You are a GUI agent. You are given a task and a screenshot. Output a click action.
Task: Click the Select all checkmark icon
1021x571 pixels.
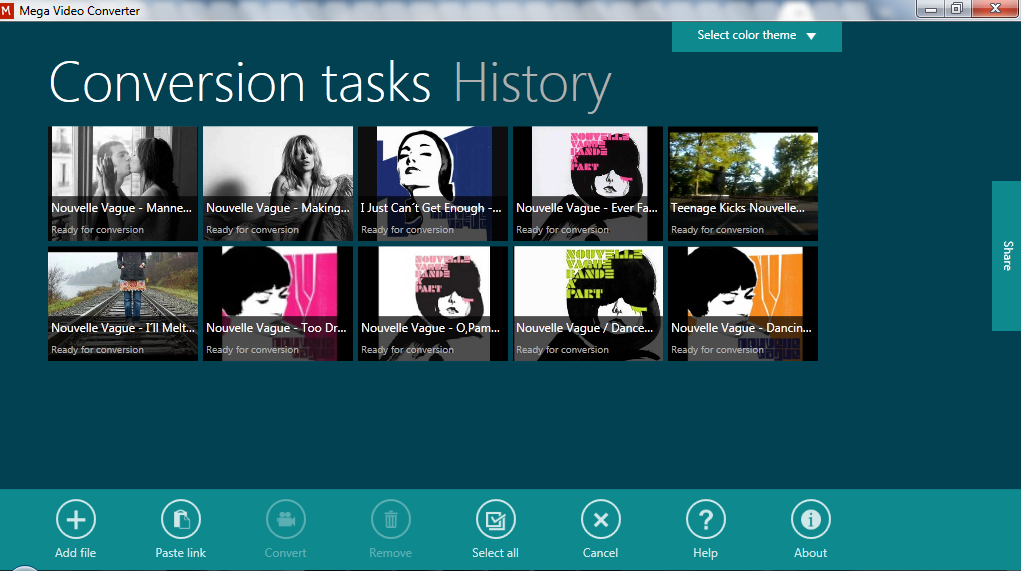[x=496, y=520]
